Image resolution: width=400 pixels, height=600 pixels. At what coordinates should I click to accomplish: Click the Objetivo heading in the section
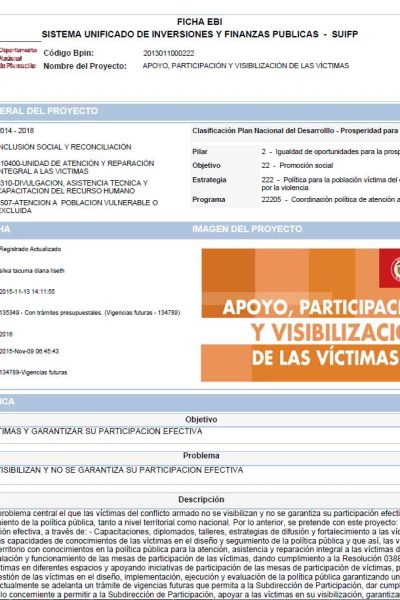click(201, 419)
